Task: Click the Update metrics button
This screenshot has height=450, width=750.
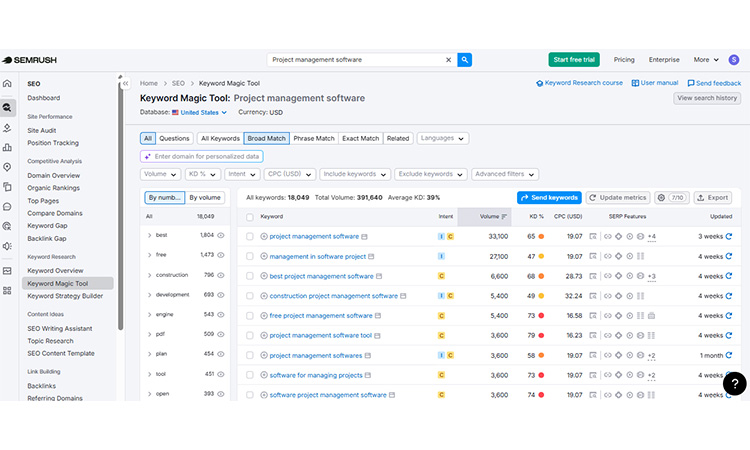Action: 618,198
